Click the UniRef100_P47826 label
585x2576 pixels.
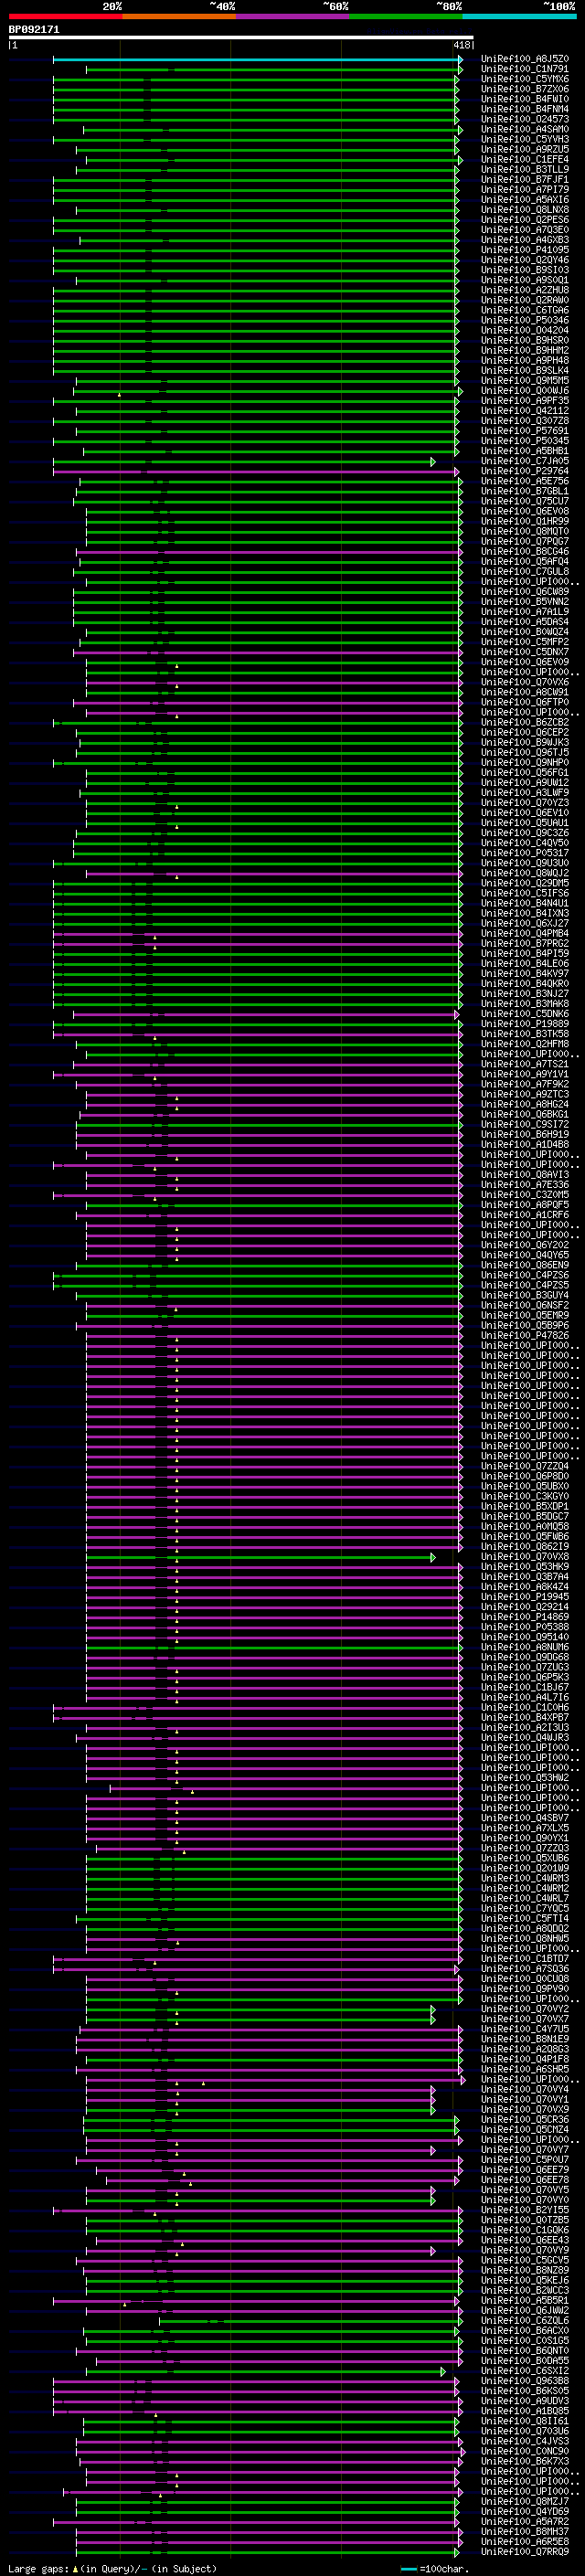[524, 1335]
